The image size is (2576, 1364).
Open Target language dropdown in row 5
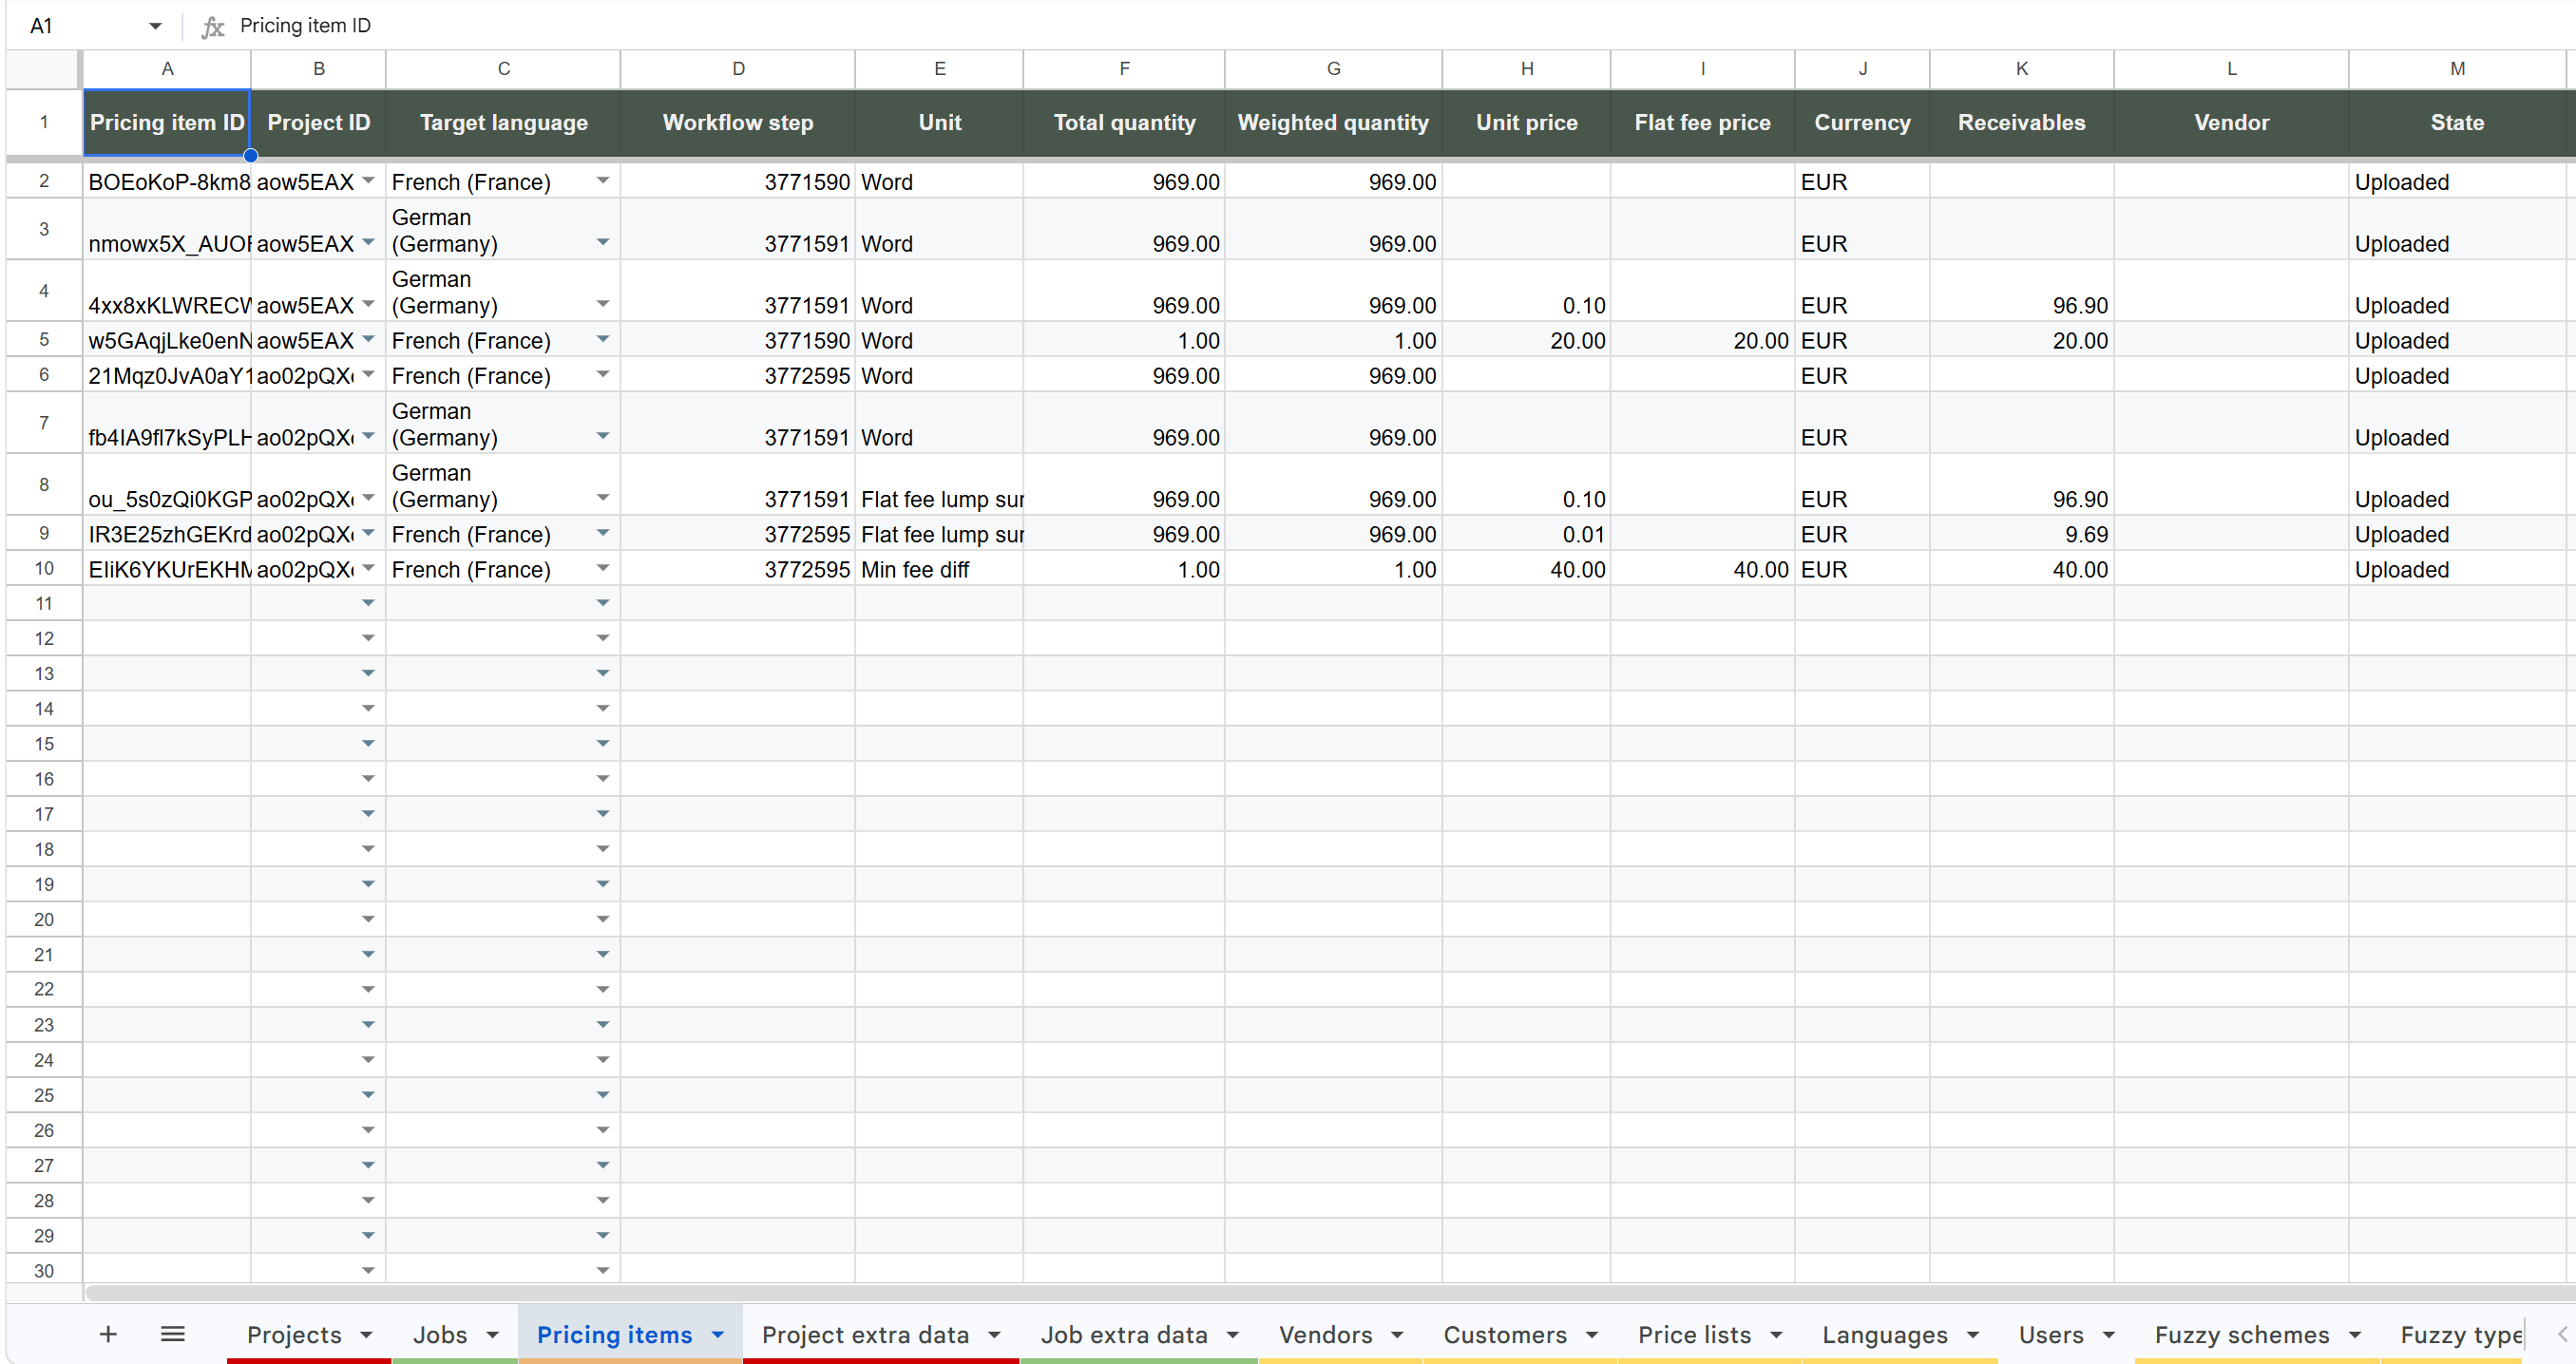pos(603,340)
